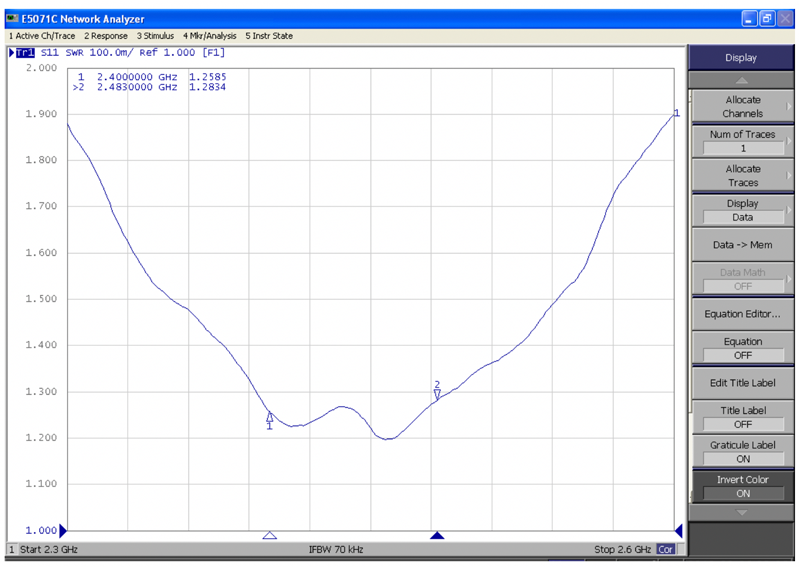
Task: Open the Num of Traces selector
Action: pyautogui.click(x=742, y=141)
